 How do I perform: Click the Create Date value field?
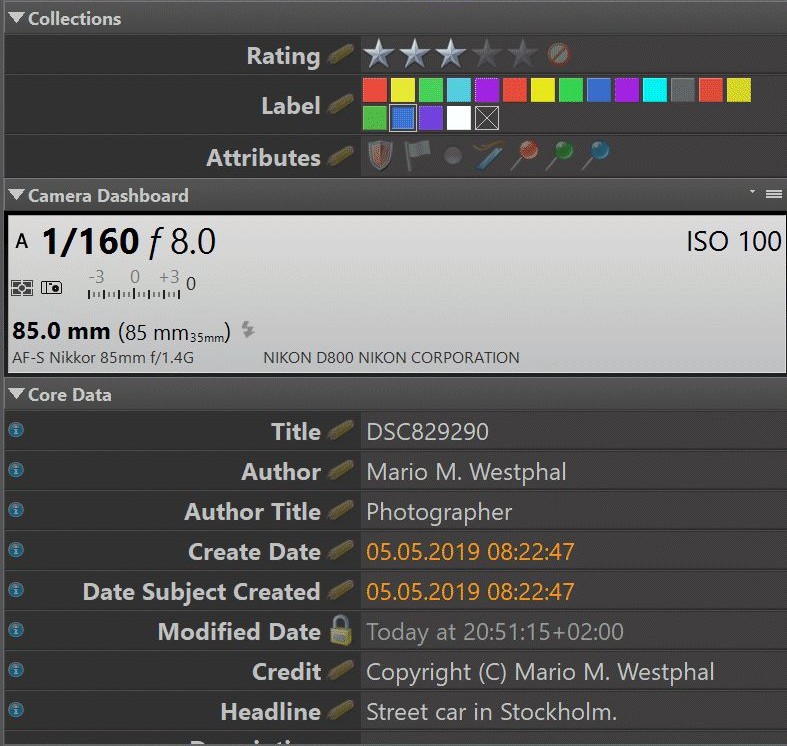574,551
